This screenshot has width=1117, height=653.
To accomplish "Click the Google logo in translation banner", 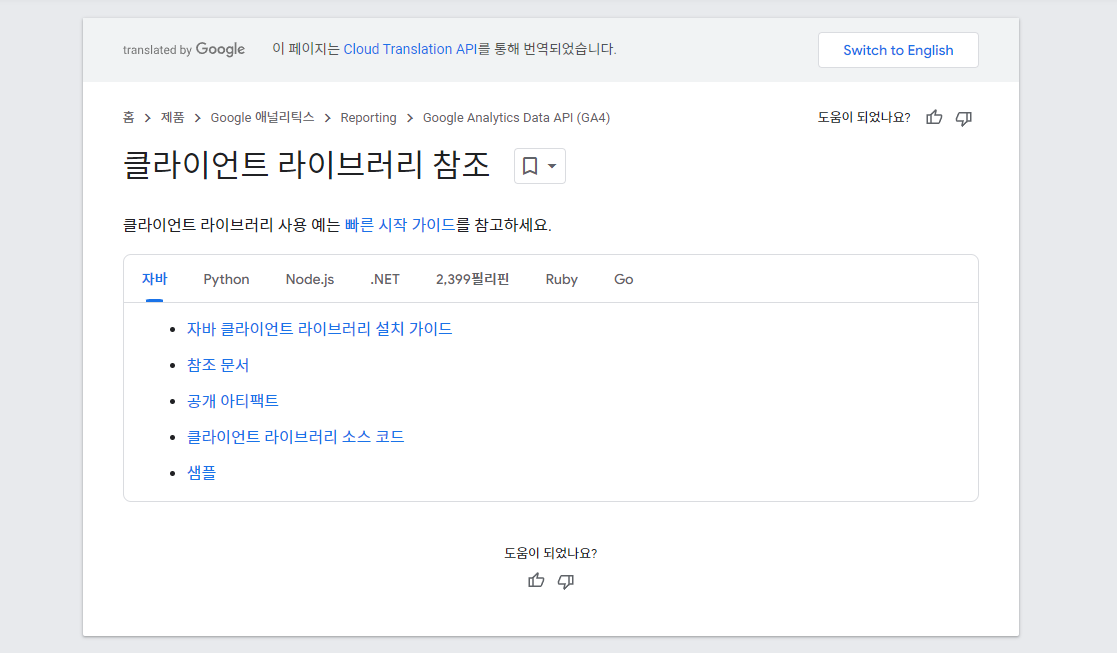I will pyautogui.click(x=220, y=49).
